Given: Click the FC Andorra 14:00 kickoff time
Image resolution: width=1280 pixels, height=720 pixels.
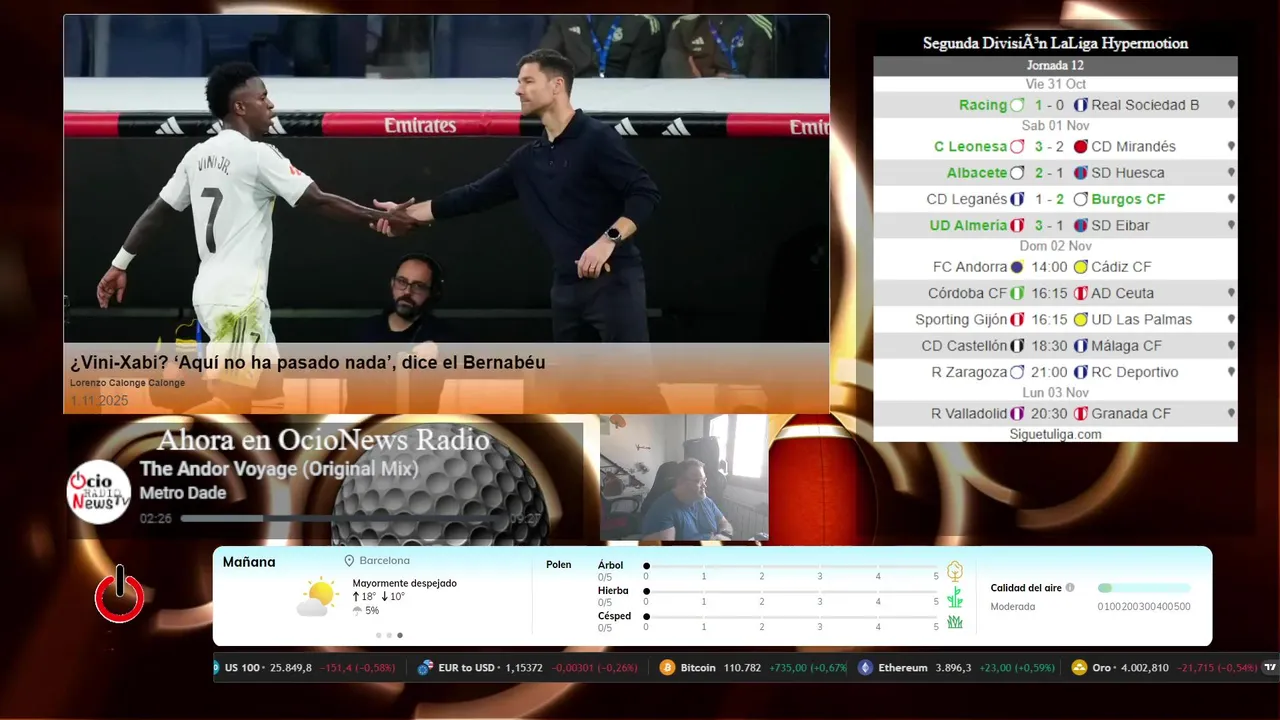Looking at the screenshot, I should pos(1049,267).
